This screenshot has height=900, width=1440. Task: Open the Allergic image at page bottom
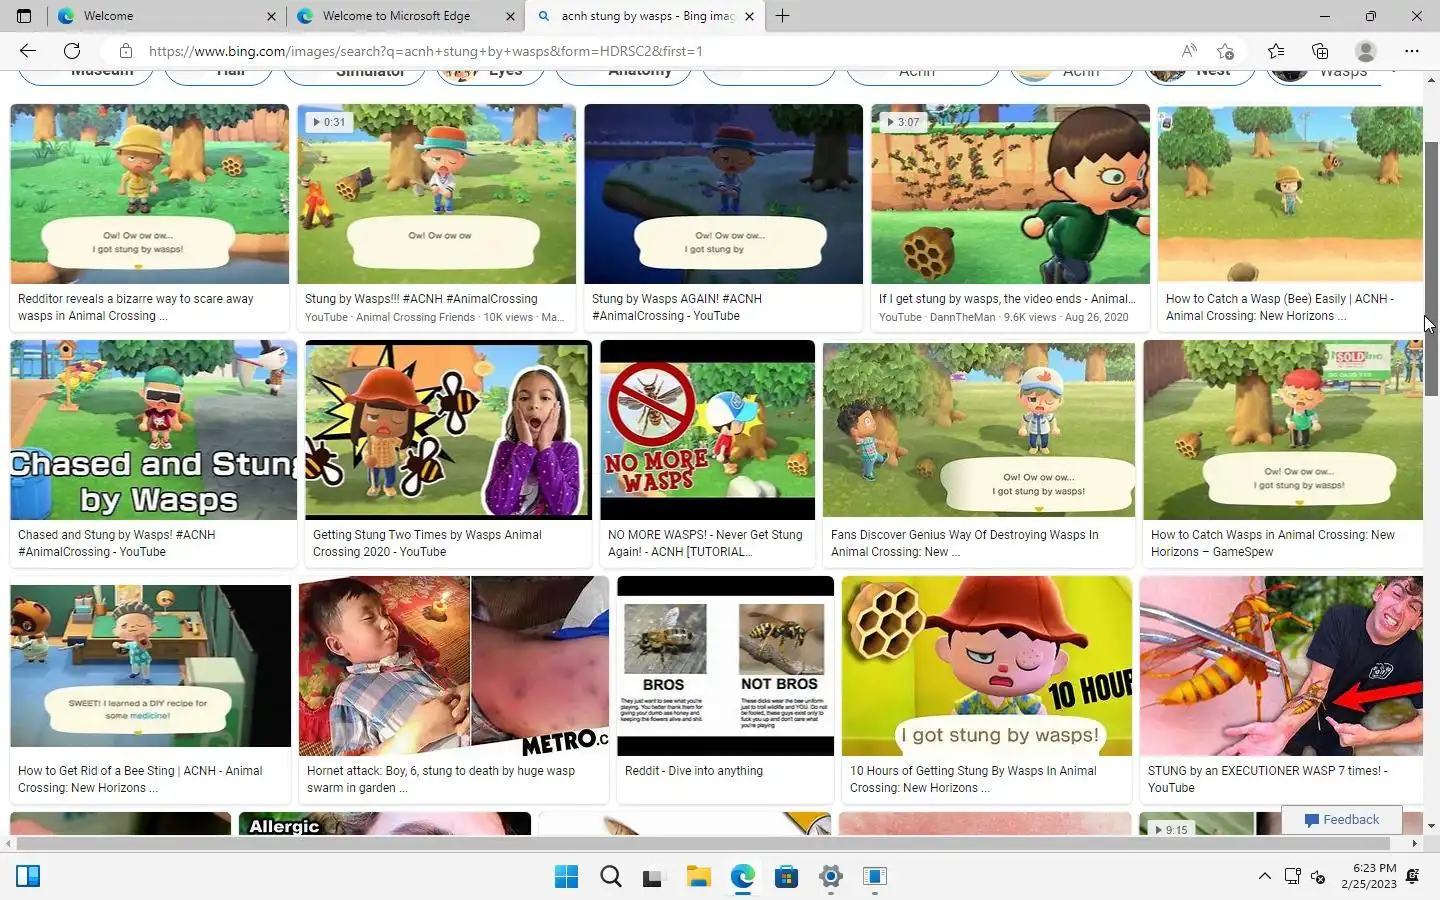(384, 824)
